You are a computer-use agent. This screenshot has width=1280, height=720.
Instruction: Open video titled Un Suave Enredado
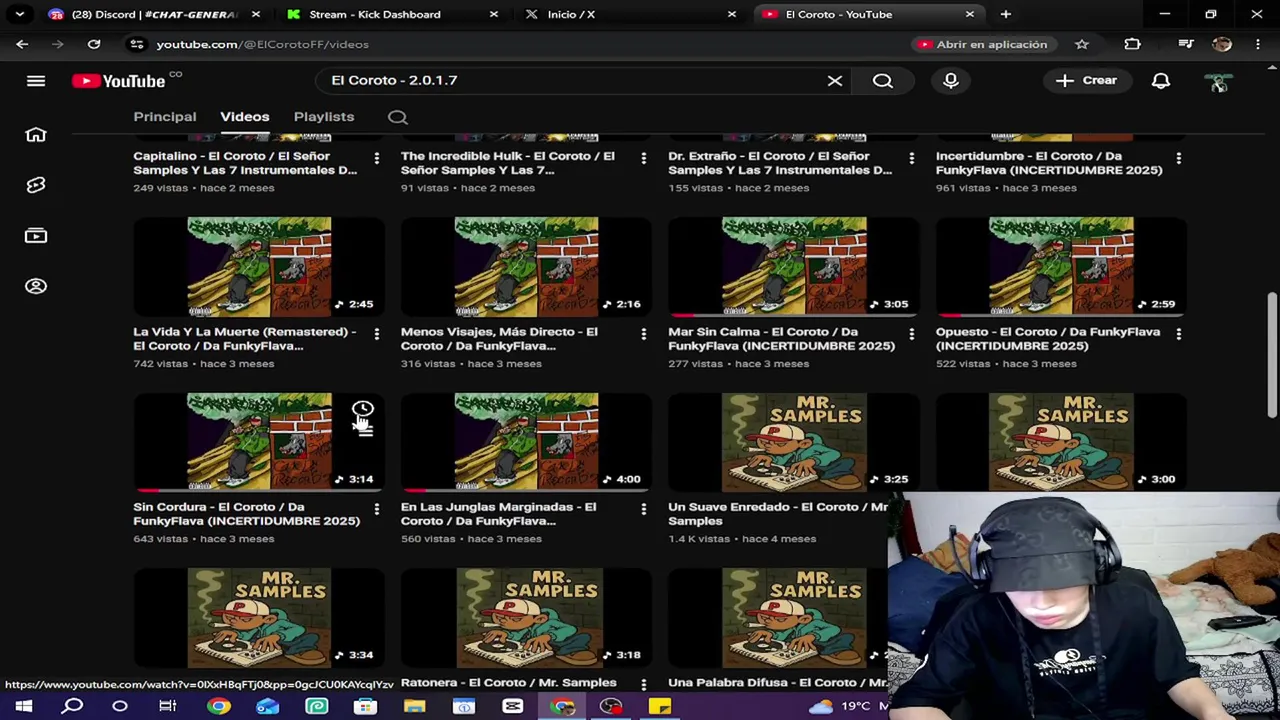point(777,514)
